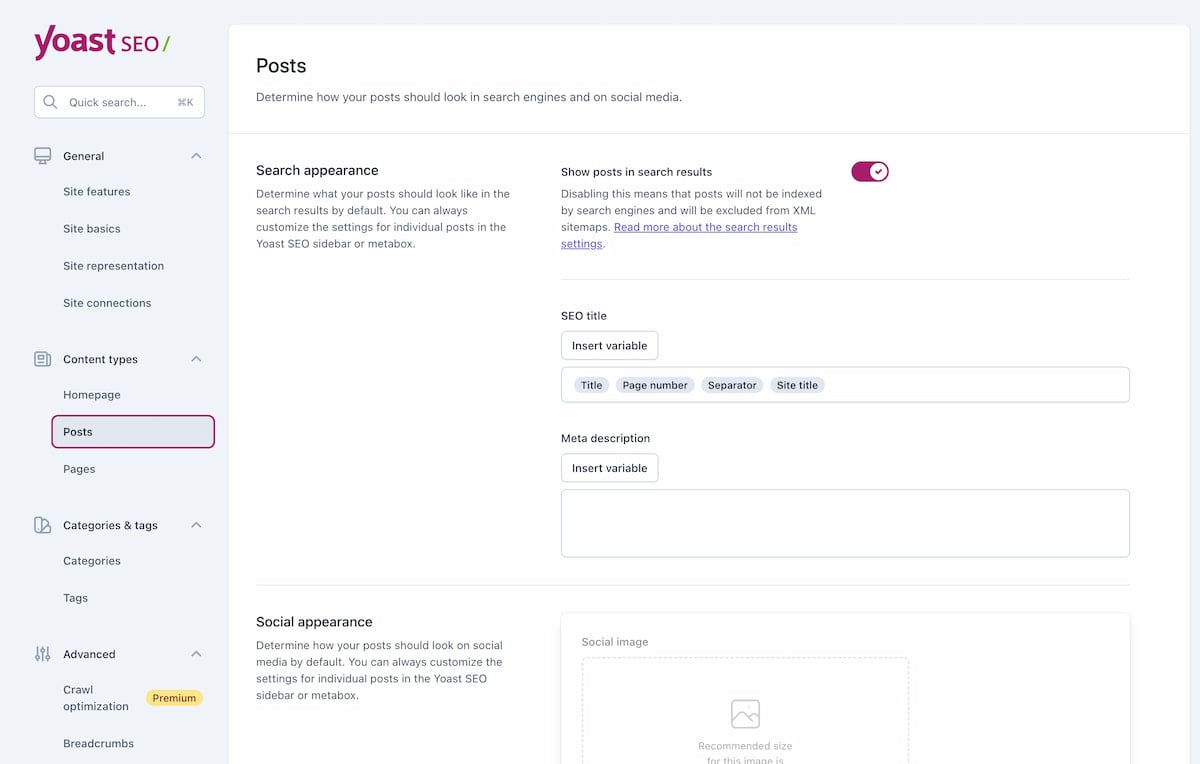Viewport: 1200px width, 764px height.
Task: Click the icon beside Categories & tags
Action: [41, 525]
